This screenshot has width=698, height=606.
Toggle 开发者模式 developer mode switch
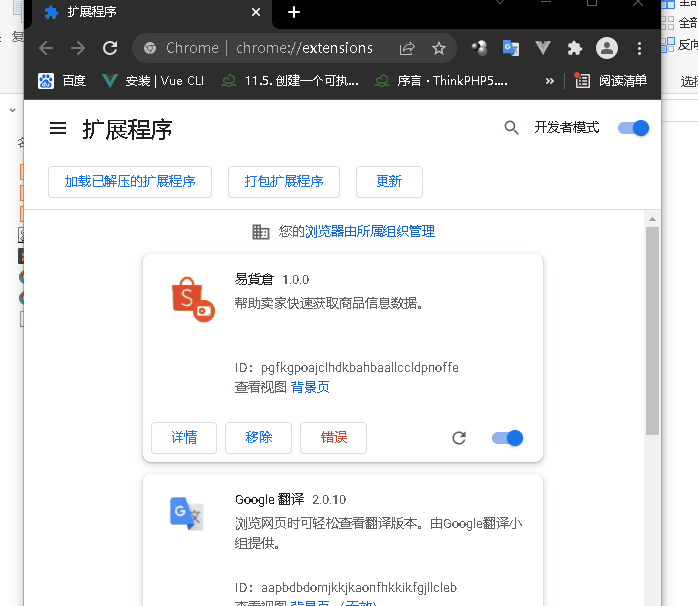coord(633,128)
